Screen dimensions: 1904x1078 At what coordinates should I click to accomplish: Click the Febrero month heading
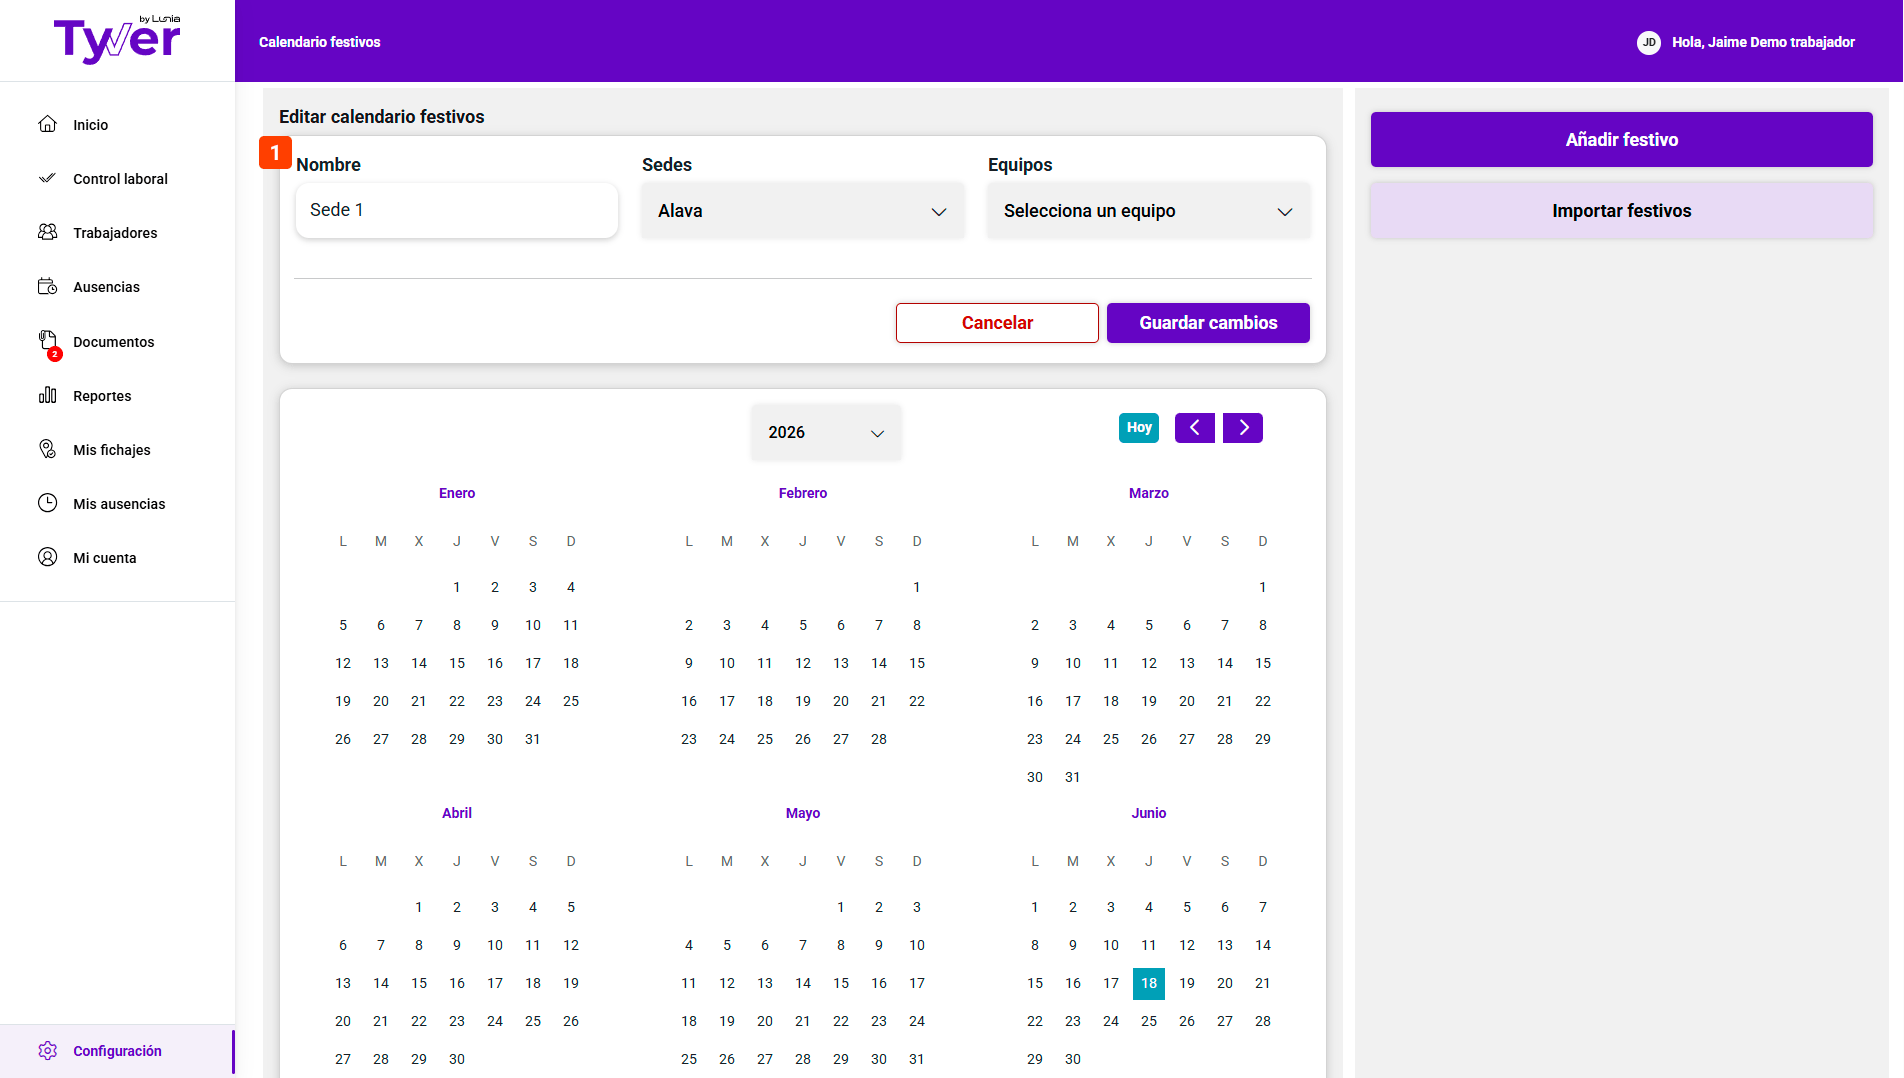click(x=803, y=493)
